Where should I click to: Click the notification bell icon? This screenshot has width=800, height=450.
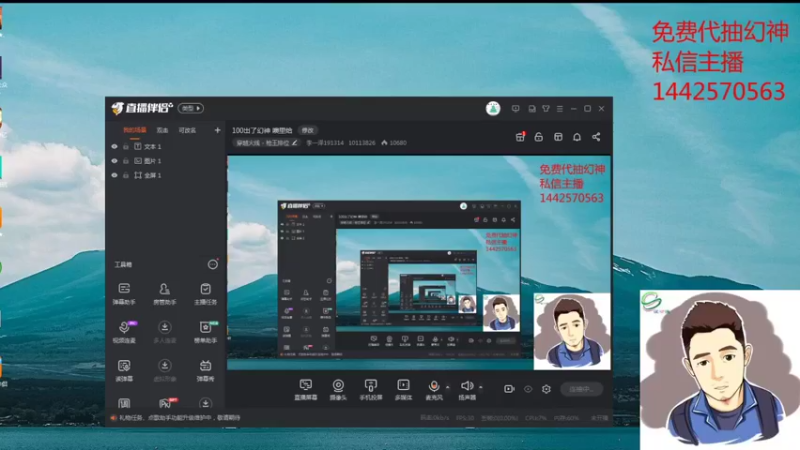pyautogui.click(x=577, y=137)
